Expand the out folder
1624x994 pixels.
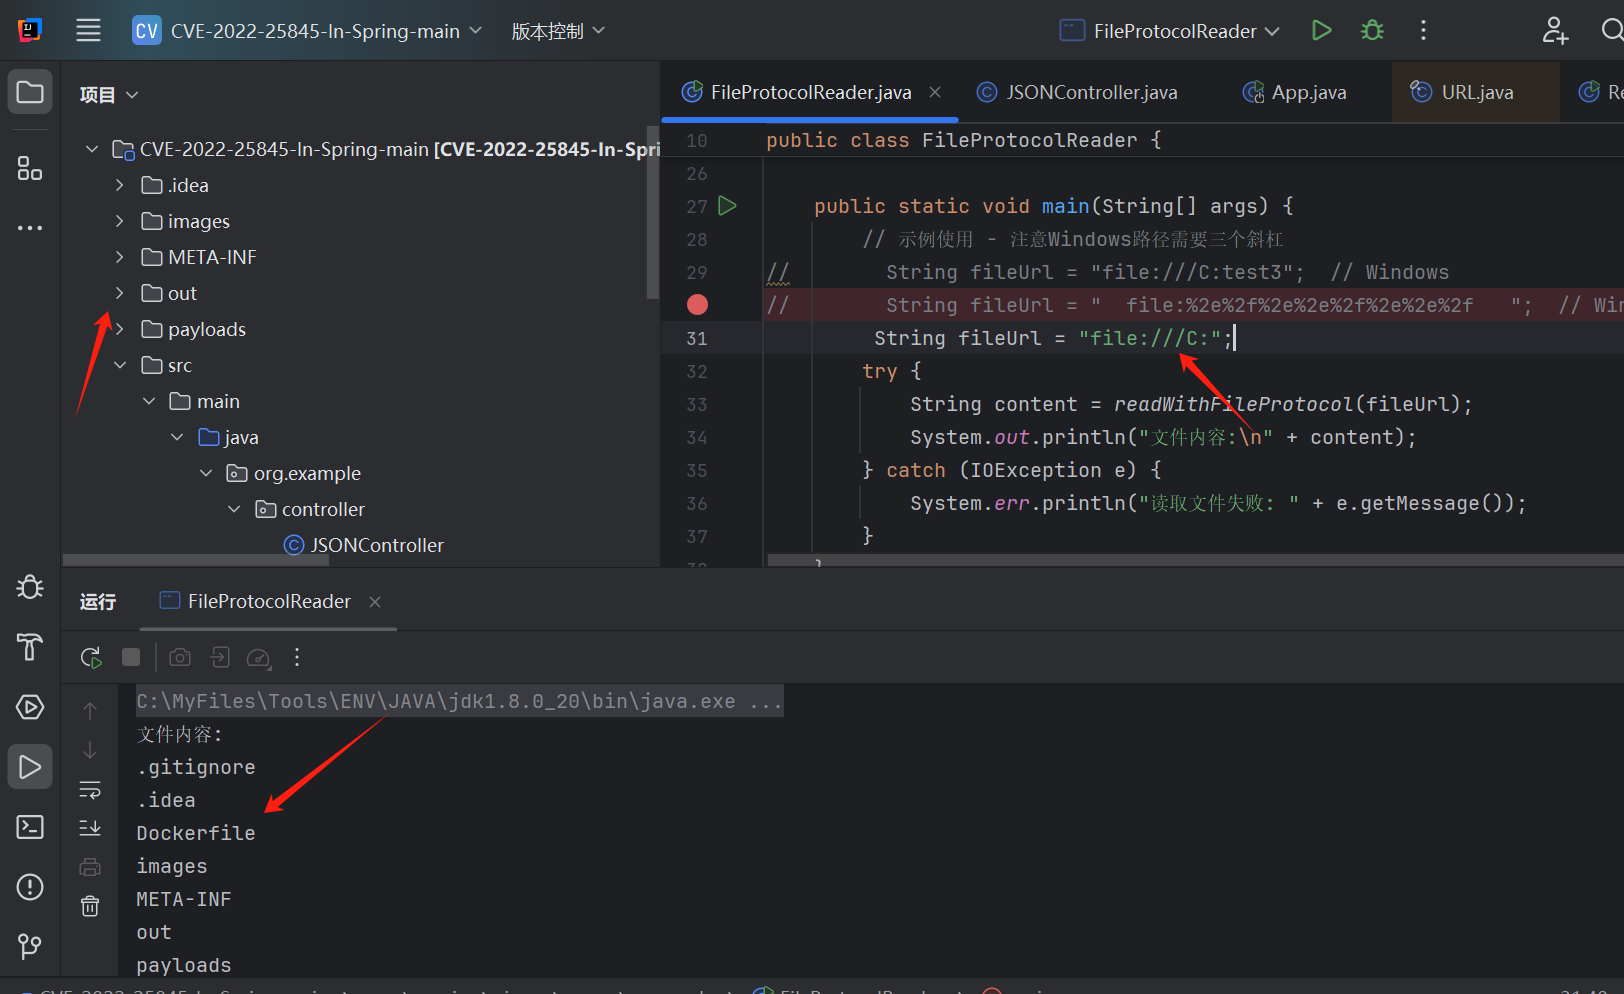pyautogui.click(x=120, y=293)
